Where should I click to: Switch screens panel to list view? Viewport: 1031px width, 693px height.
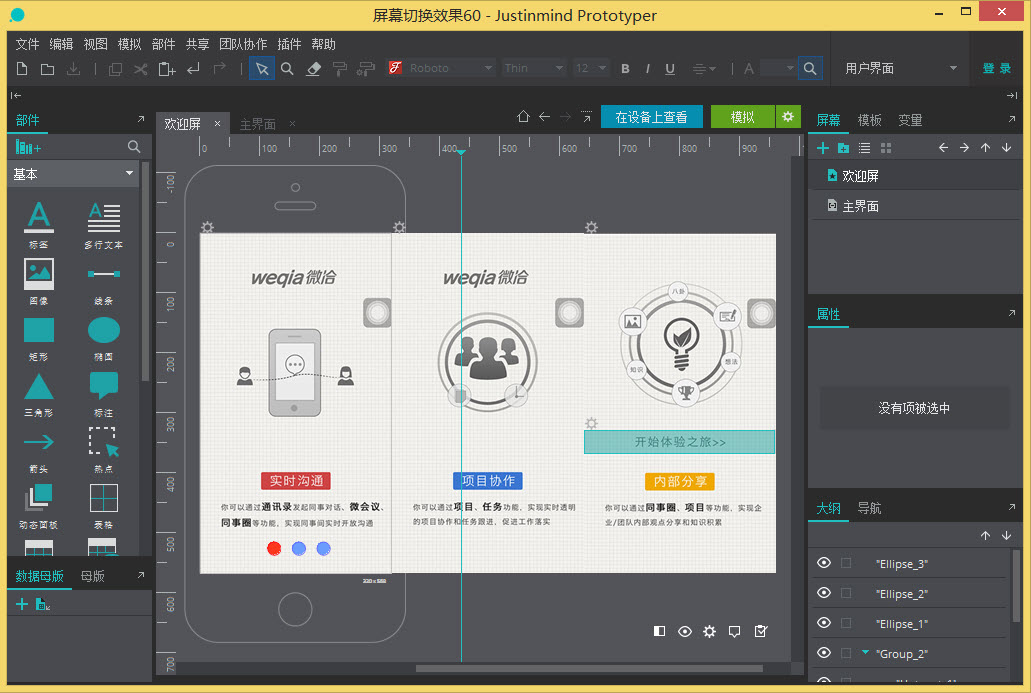[865, 148]
